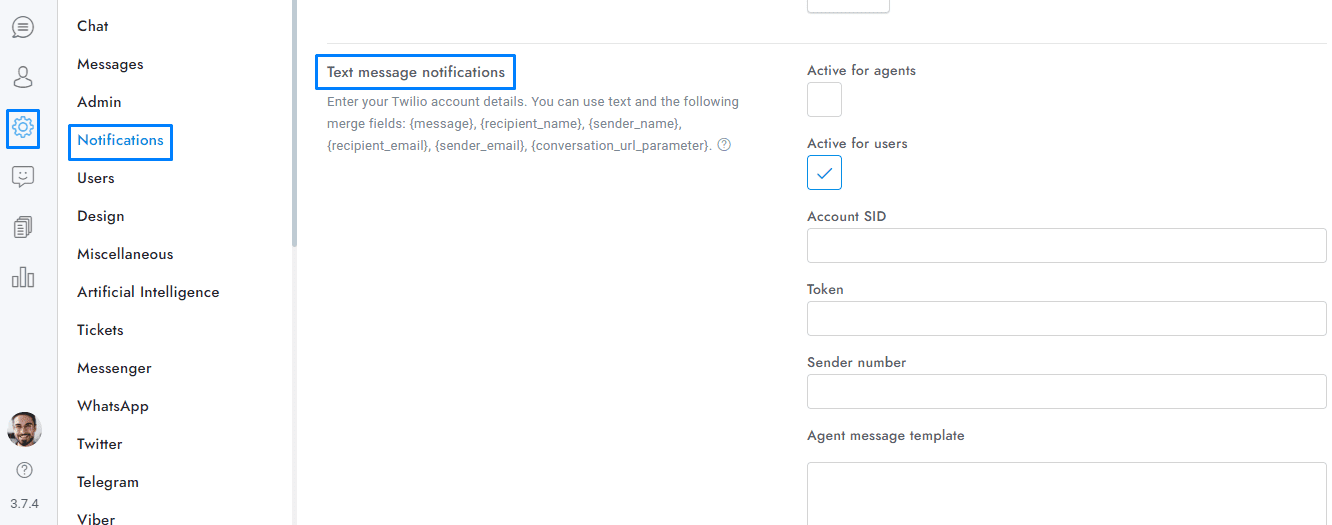Image resolution: width=1332 pixels, height=525 pixels.
Task: Open the reports bar chart icon
Action: coord(22,277)
